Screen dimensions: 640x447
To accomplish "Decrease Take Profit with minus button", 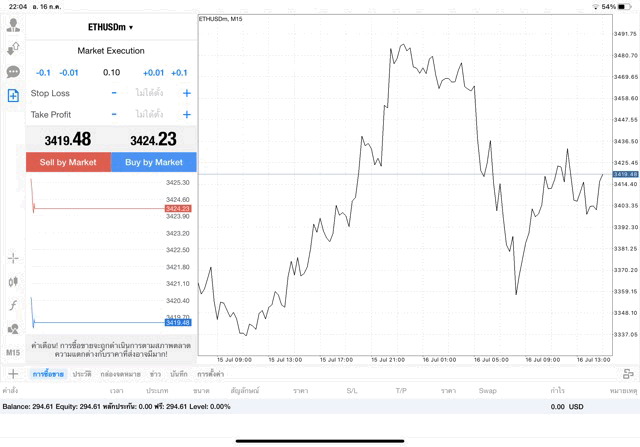I will pos(114,115).
